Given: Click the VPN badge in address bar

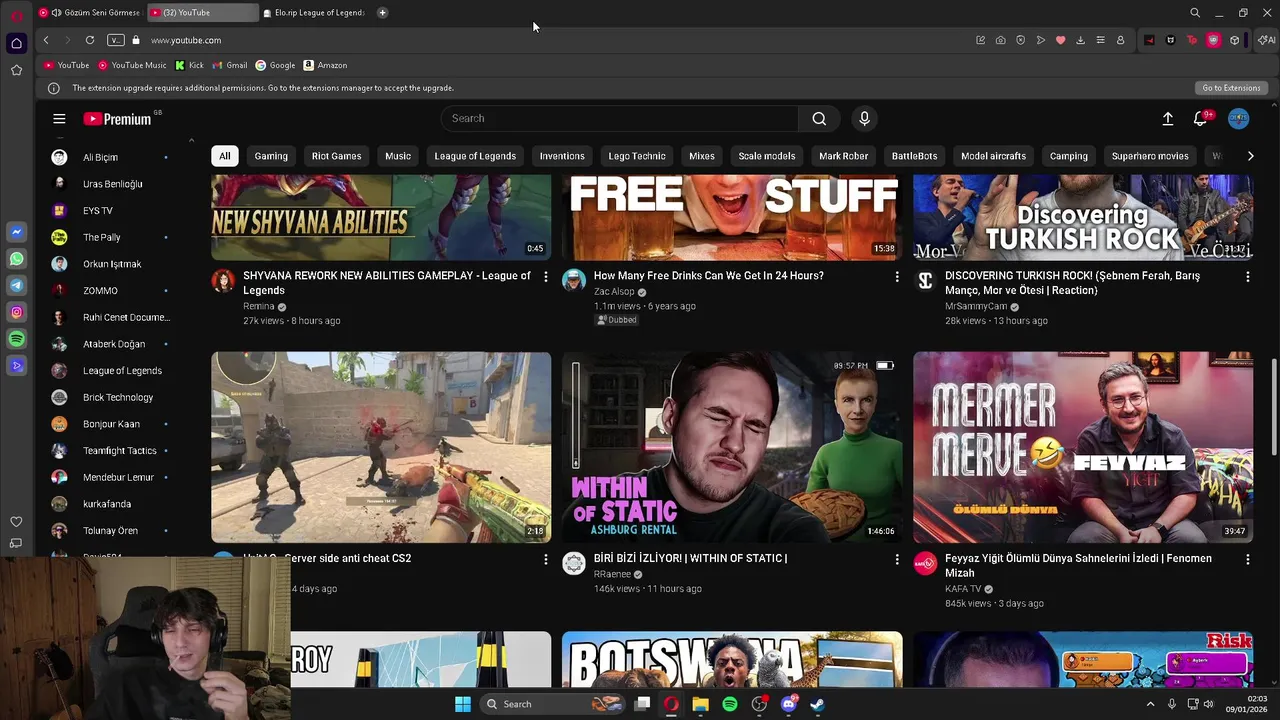Looking at the screenshot, I should pos(116,40).
